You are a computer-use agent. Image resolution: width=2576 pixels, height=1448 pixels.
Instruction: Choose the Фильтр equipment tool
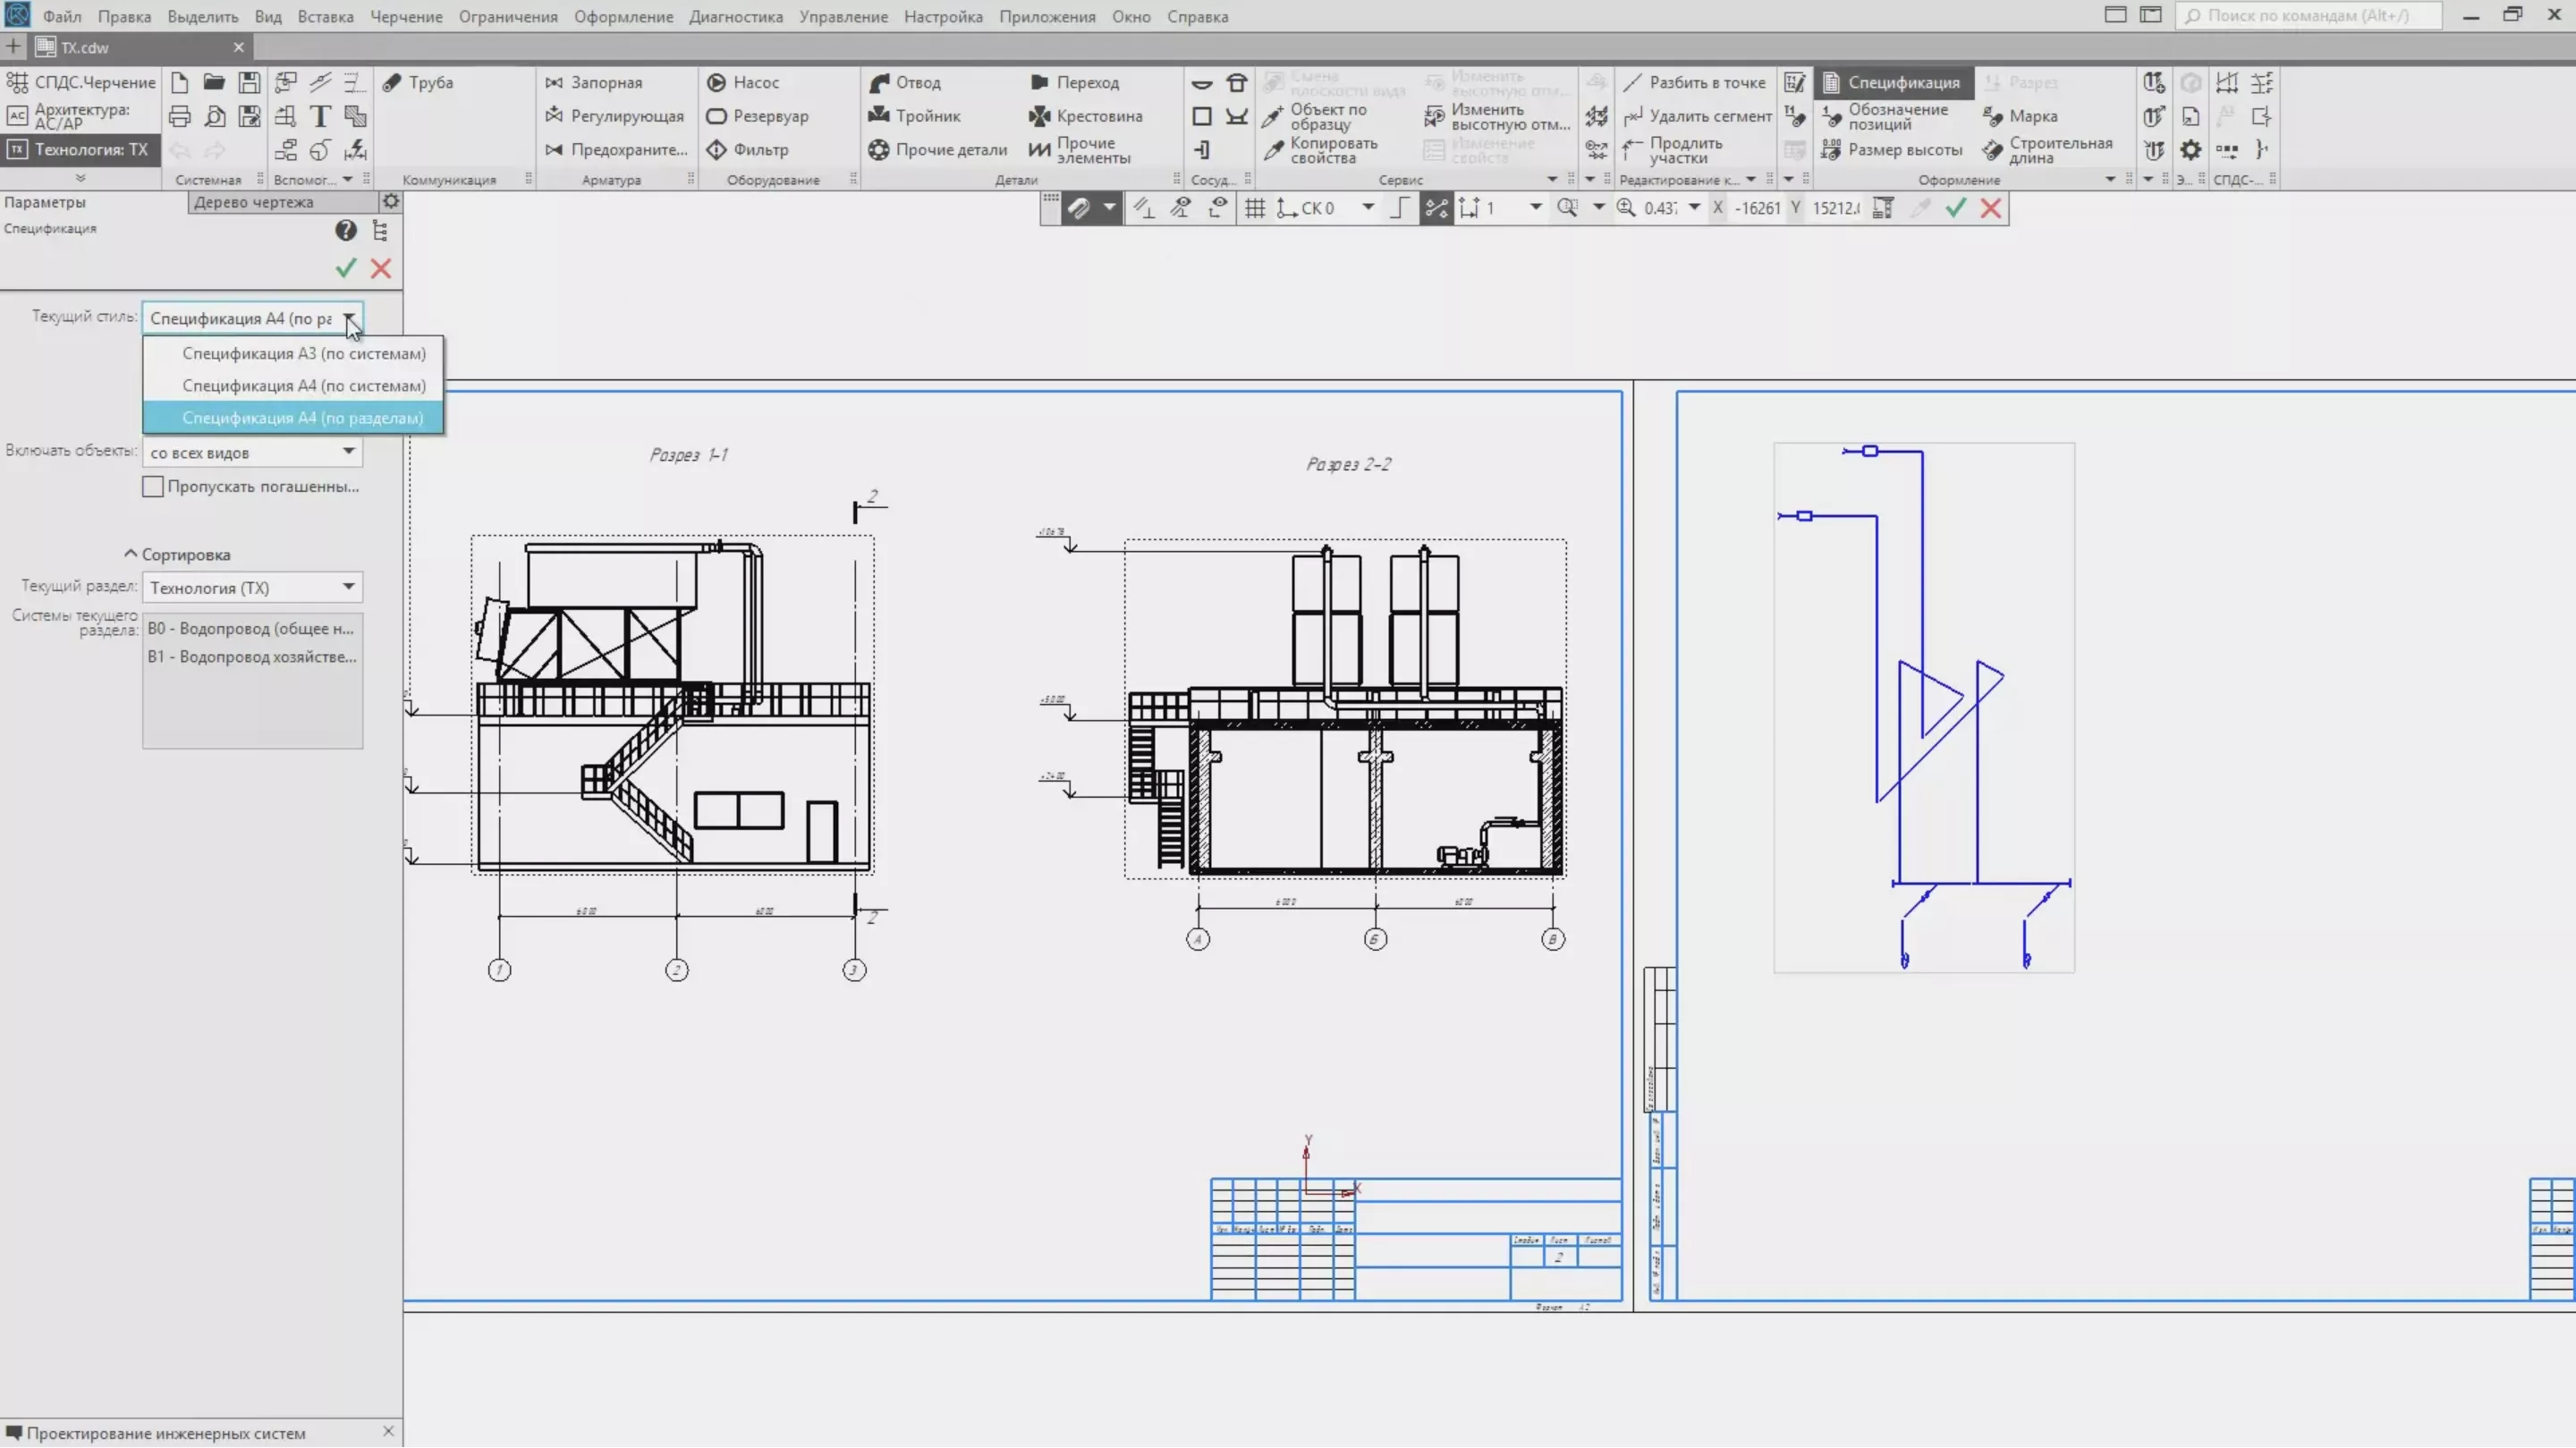747,150
